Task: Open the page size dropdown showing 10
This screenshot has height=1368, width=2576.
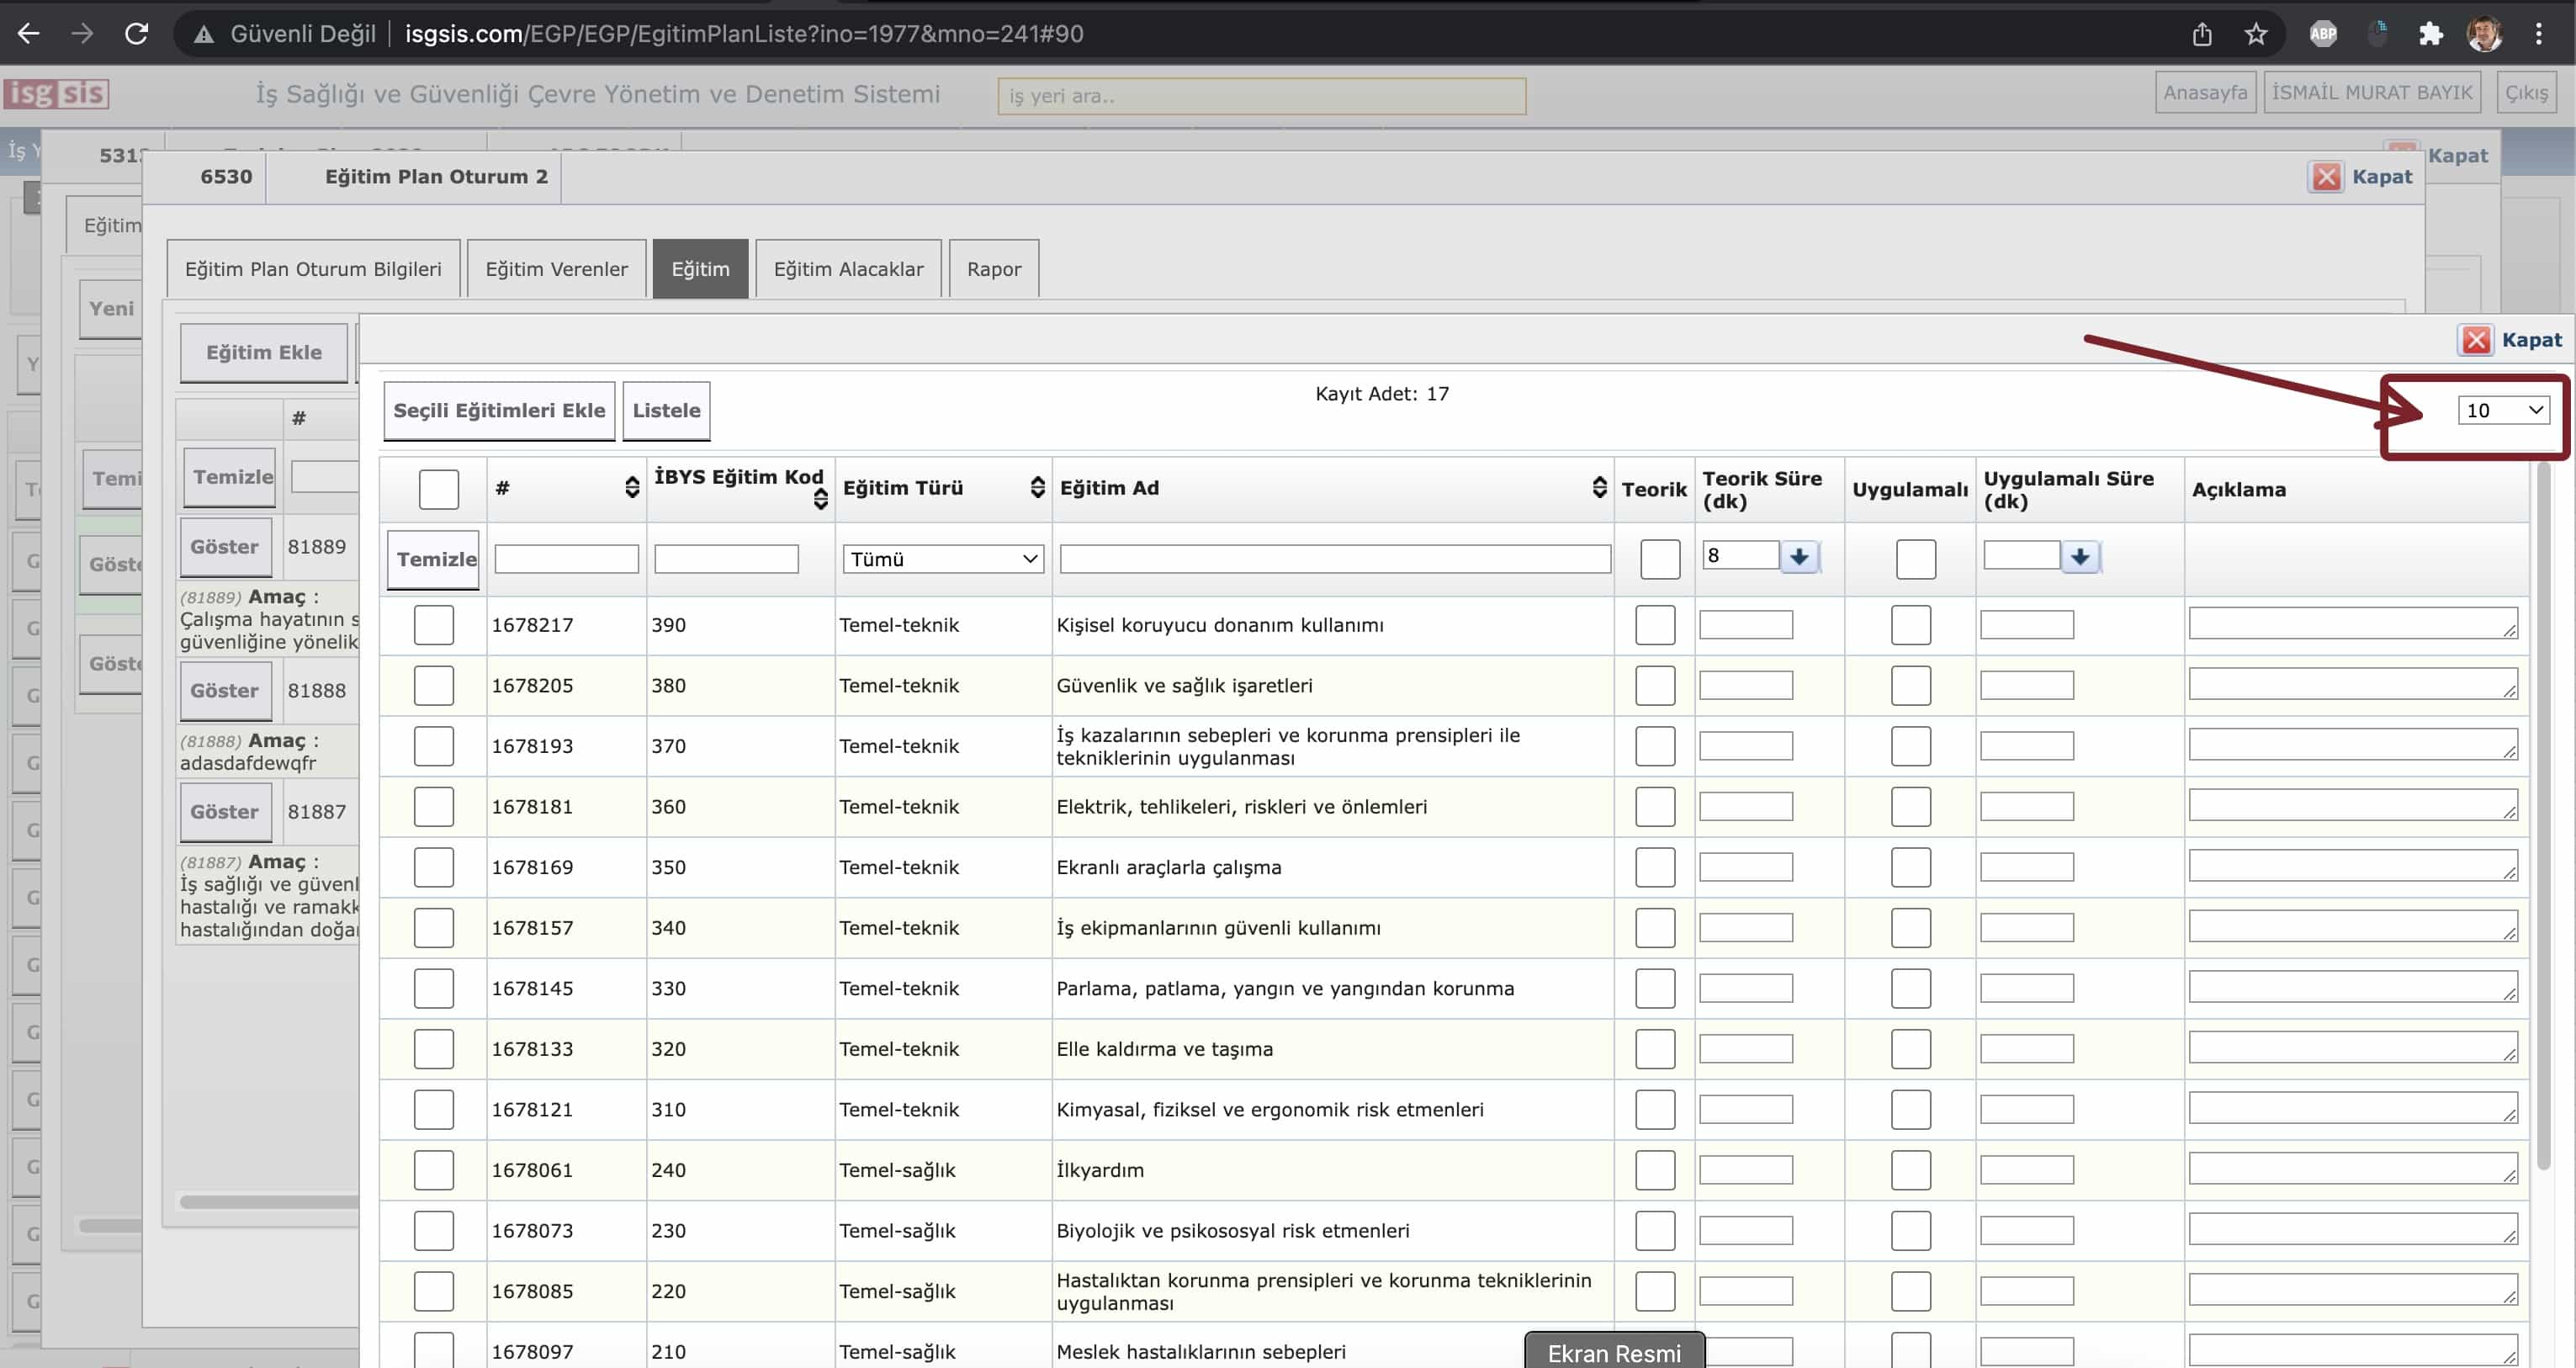Action: tap(2503, 410)
